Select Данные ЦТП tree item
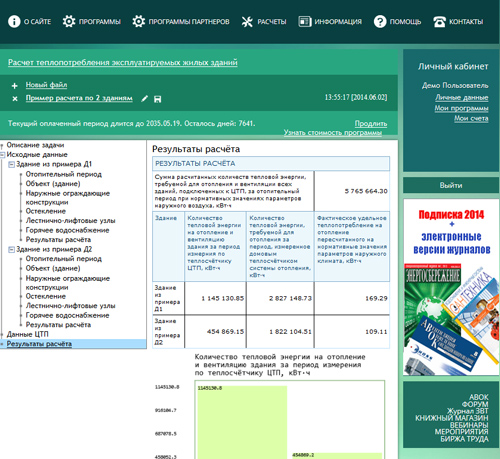Screen dimensions: 500x459 point(27,334)
